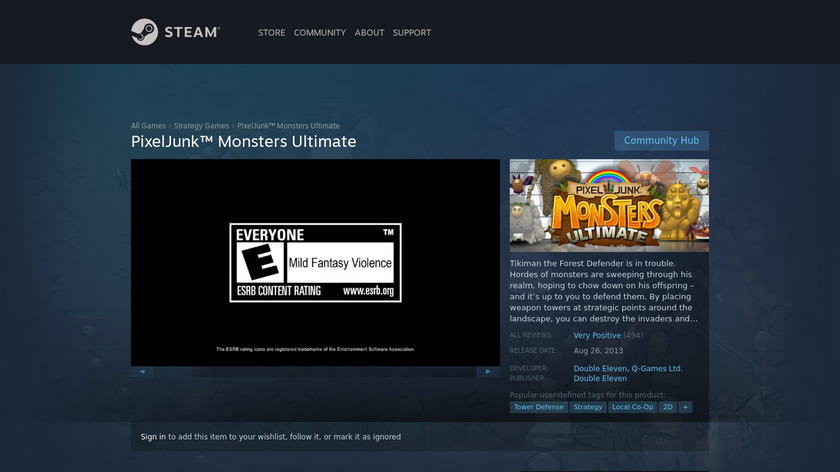This screenshot has width=840, height=472.
Task: Open the COMMUNITY menu
Action: point(320,33)
